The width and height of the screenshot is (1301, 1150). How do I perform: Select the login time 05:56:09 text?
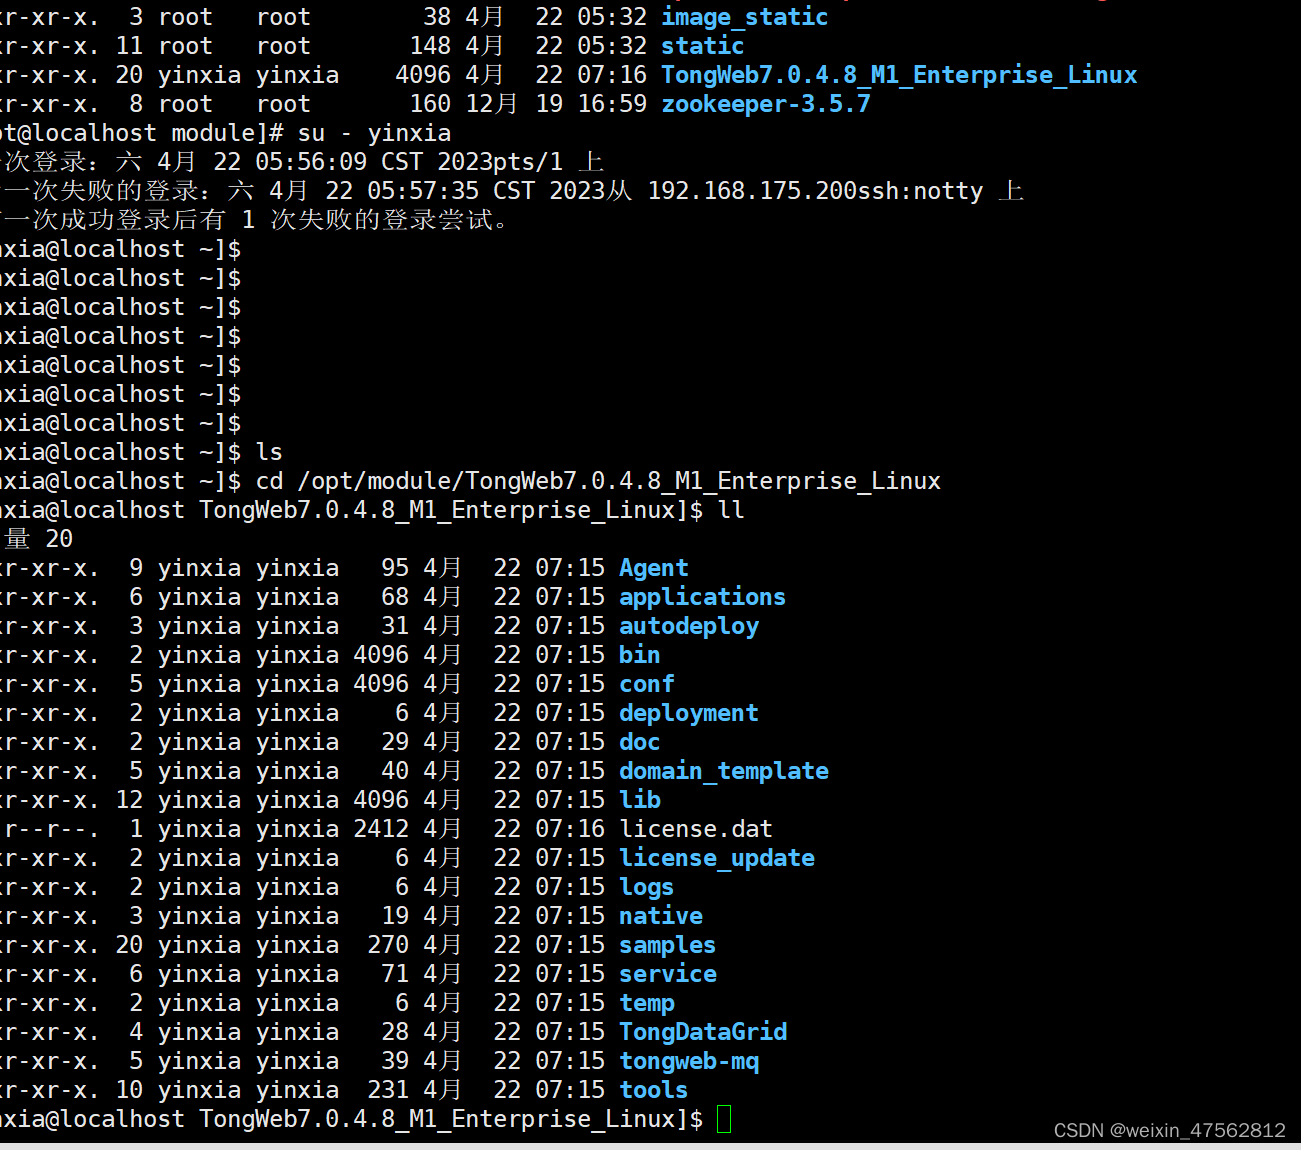pyautogui.click(x=311, y=162)
